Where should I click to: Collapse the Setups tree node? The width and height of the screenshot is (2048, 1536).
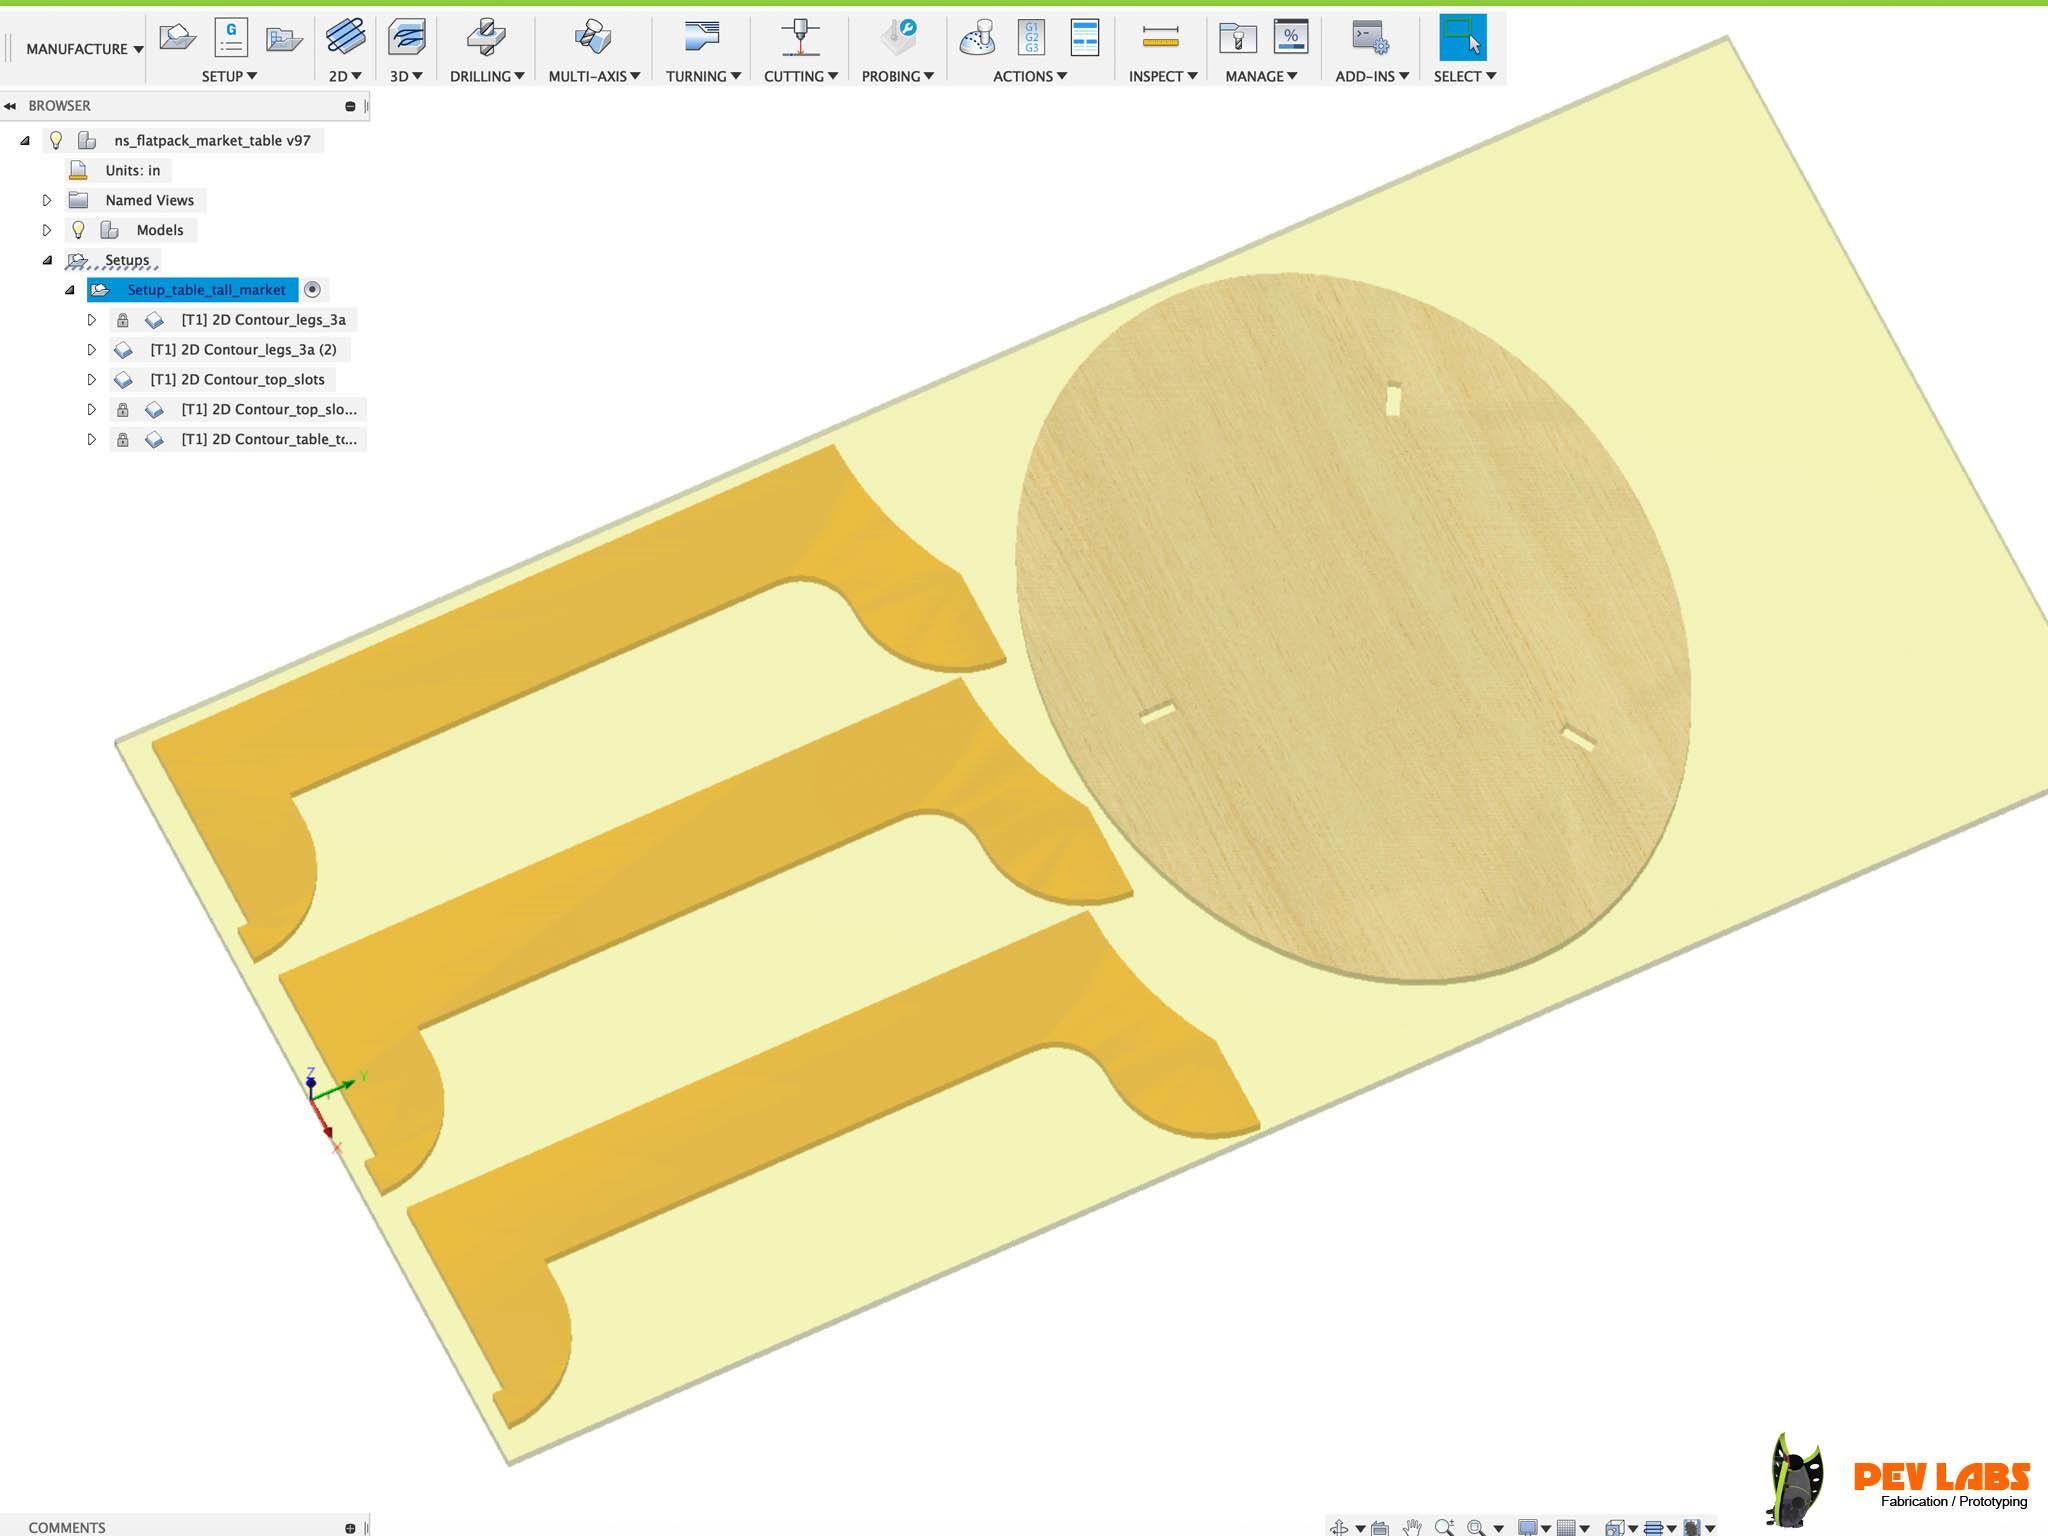tap(47, 260)
